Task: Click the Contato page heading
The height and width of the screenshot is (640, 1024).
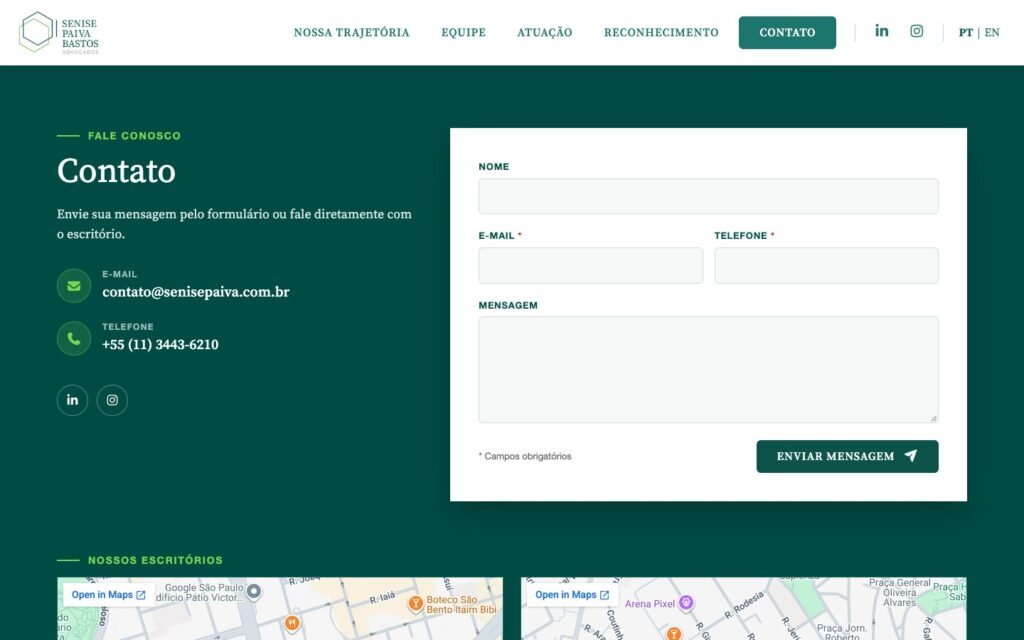Action: pyautogui.click(x=116, y=171)
